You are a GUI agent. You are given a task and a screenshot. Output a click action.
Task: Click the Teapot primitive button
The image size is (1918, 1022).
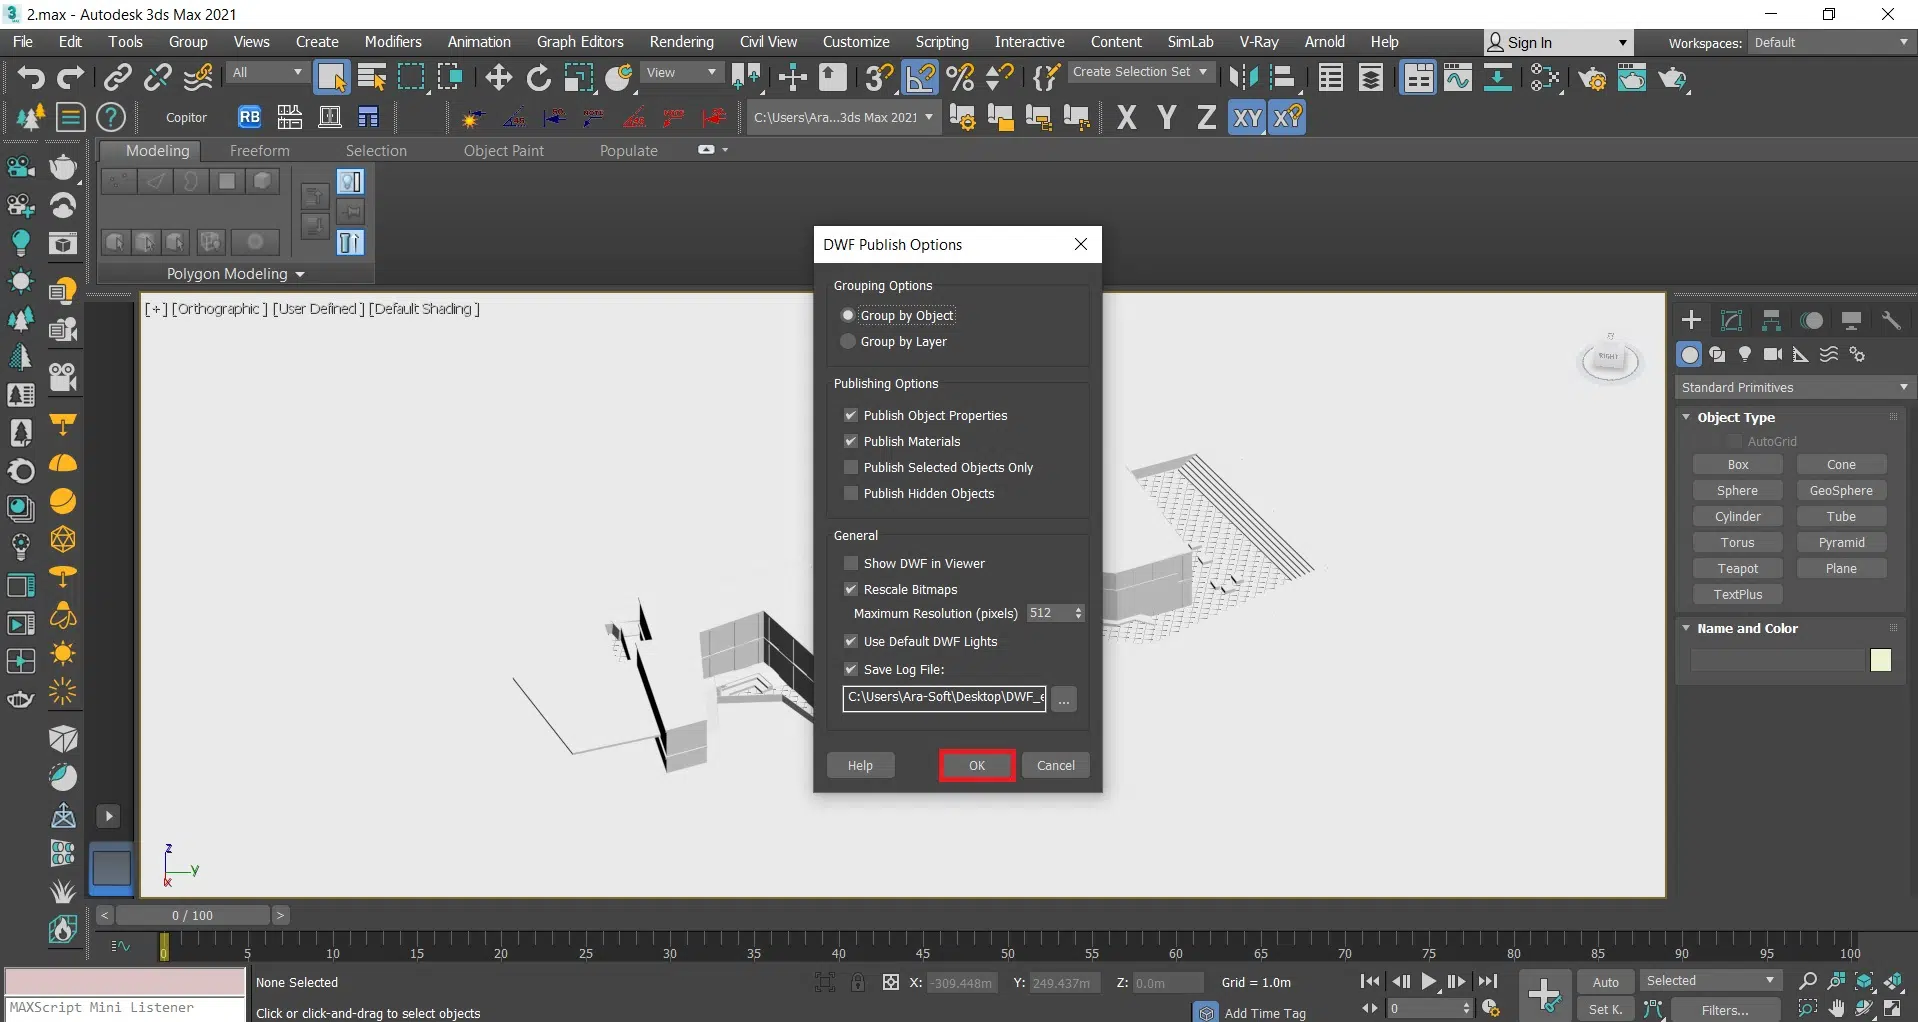coord(1737,569)
